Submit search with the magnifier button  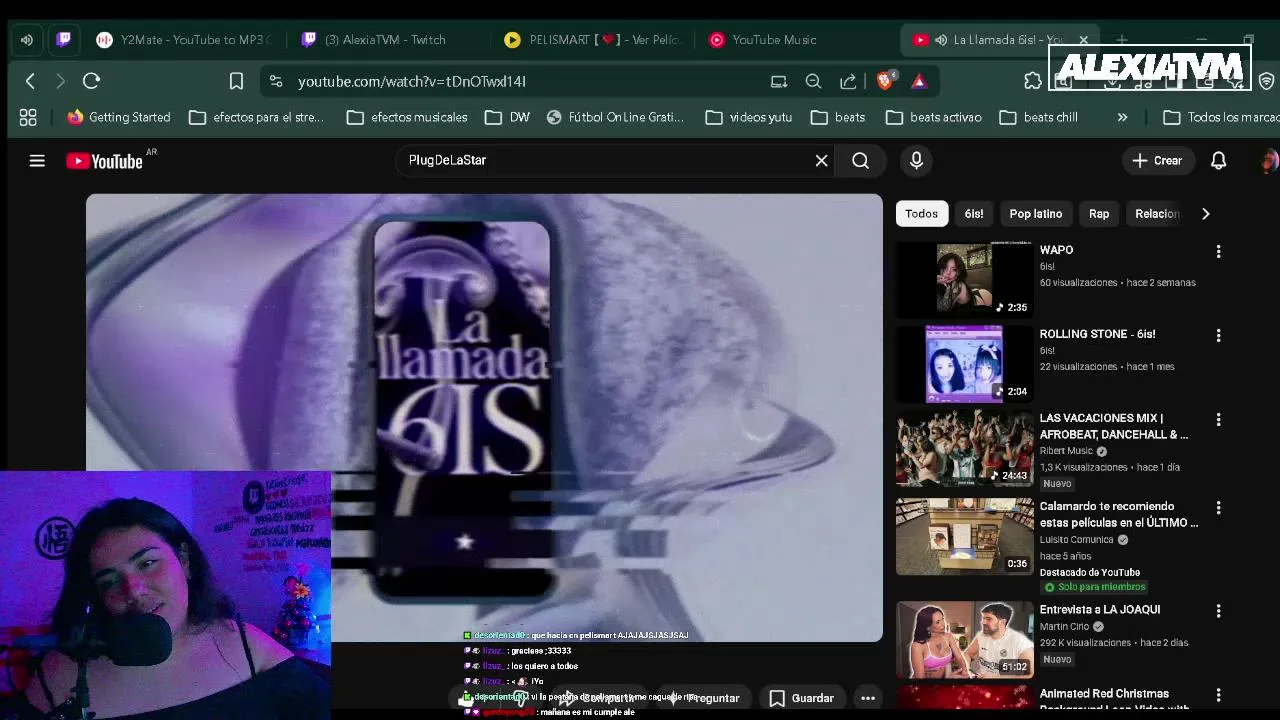[860, 160]
